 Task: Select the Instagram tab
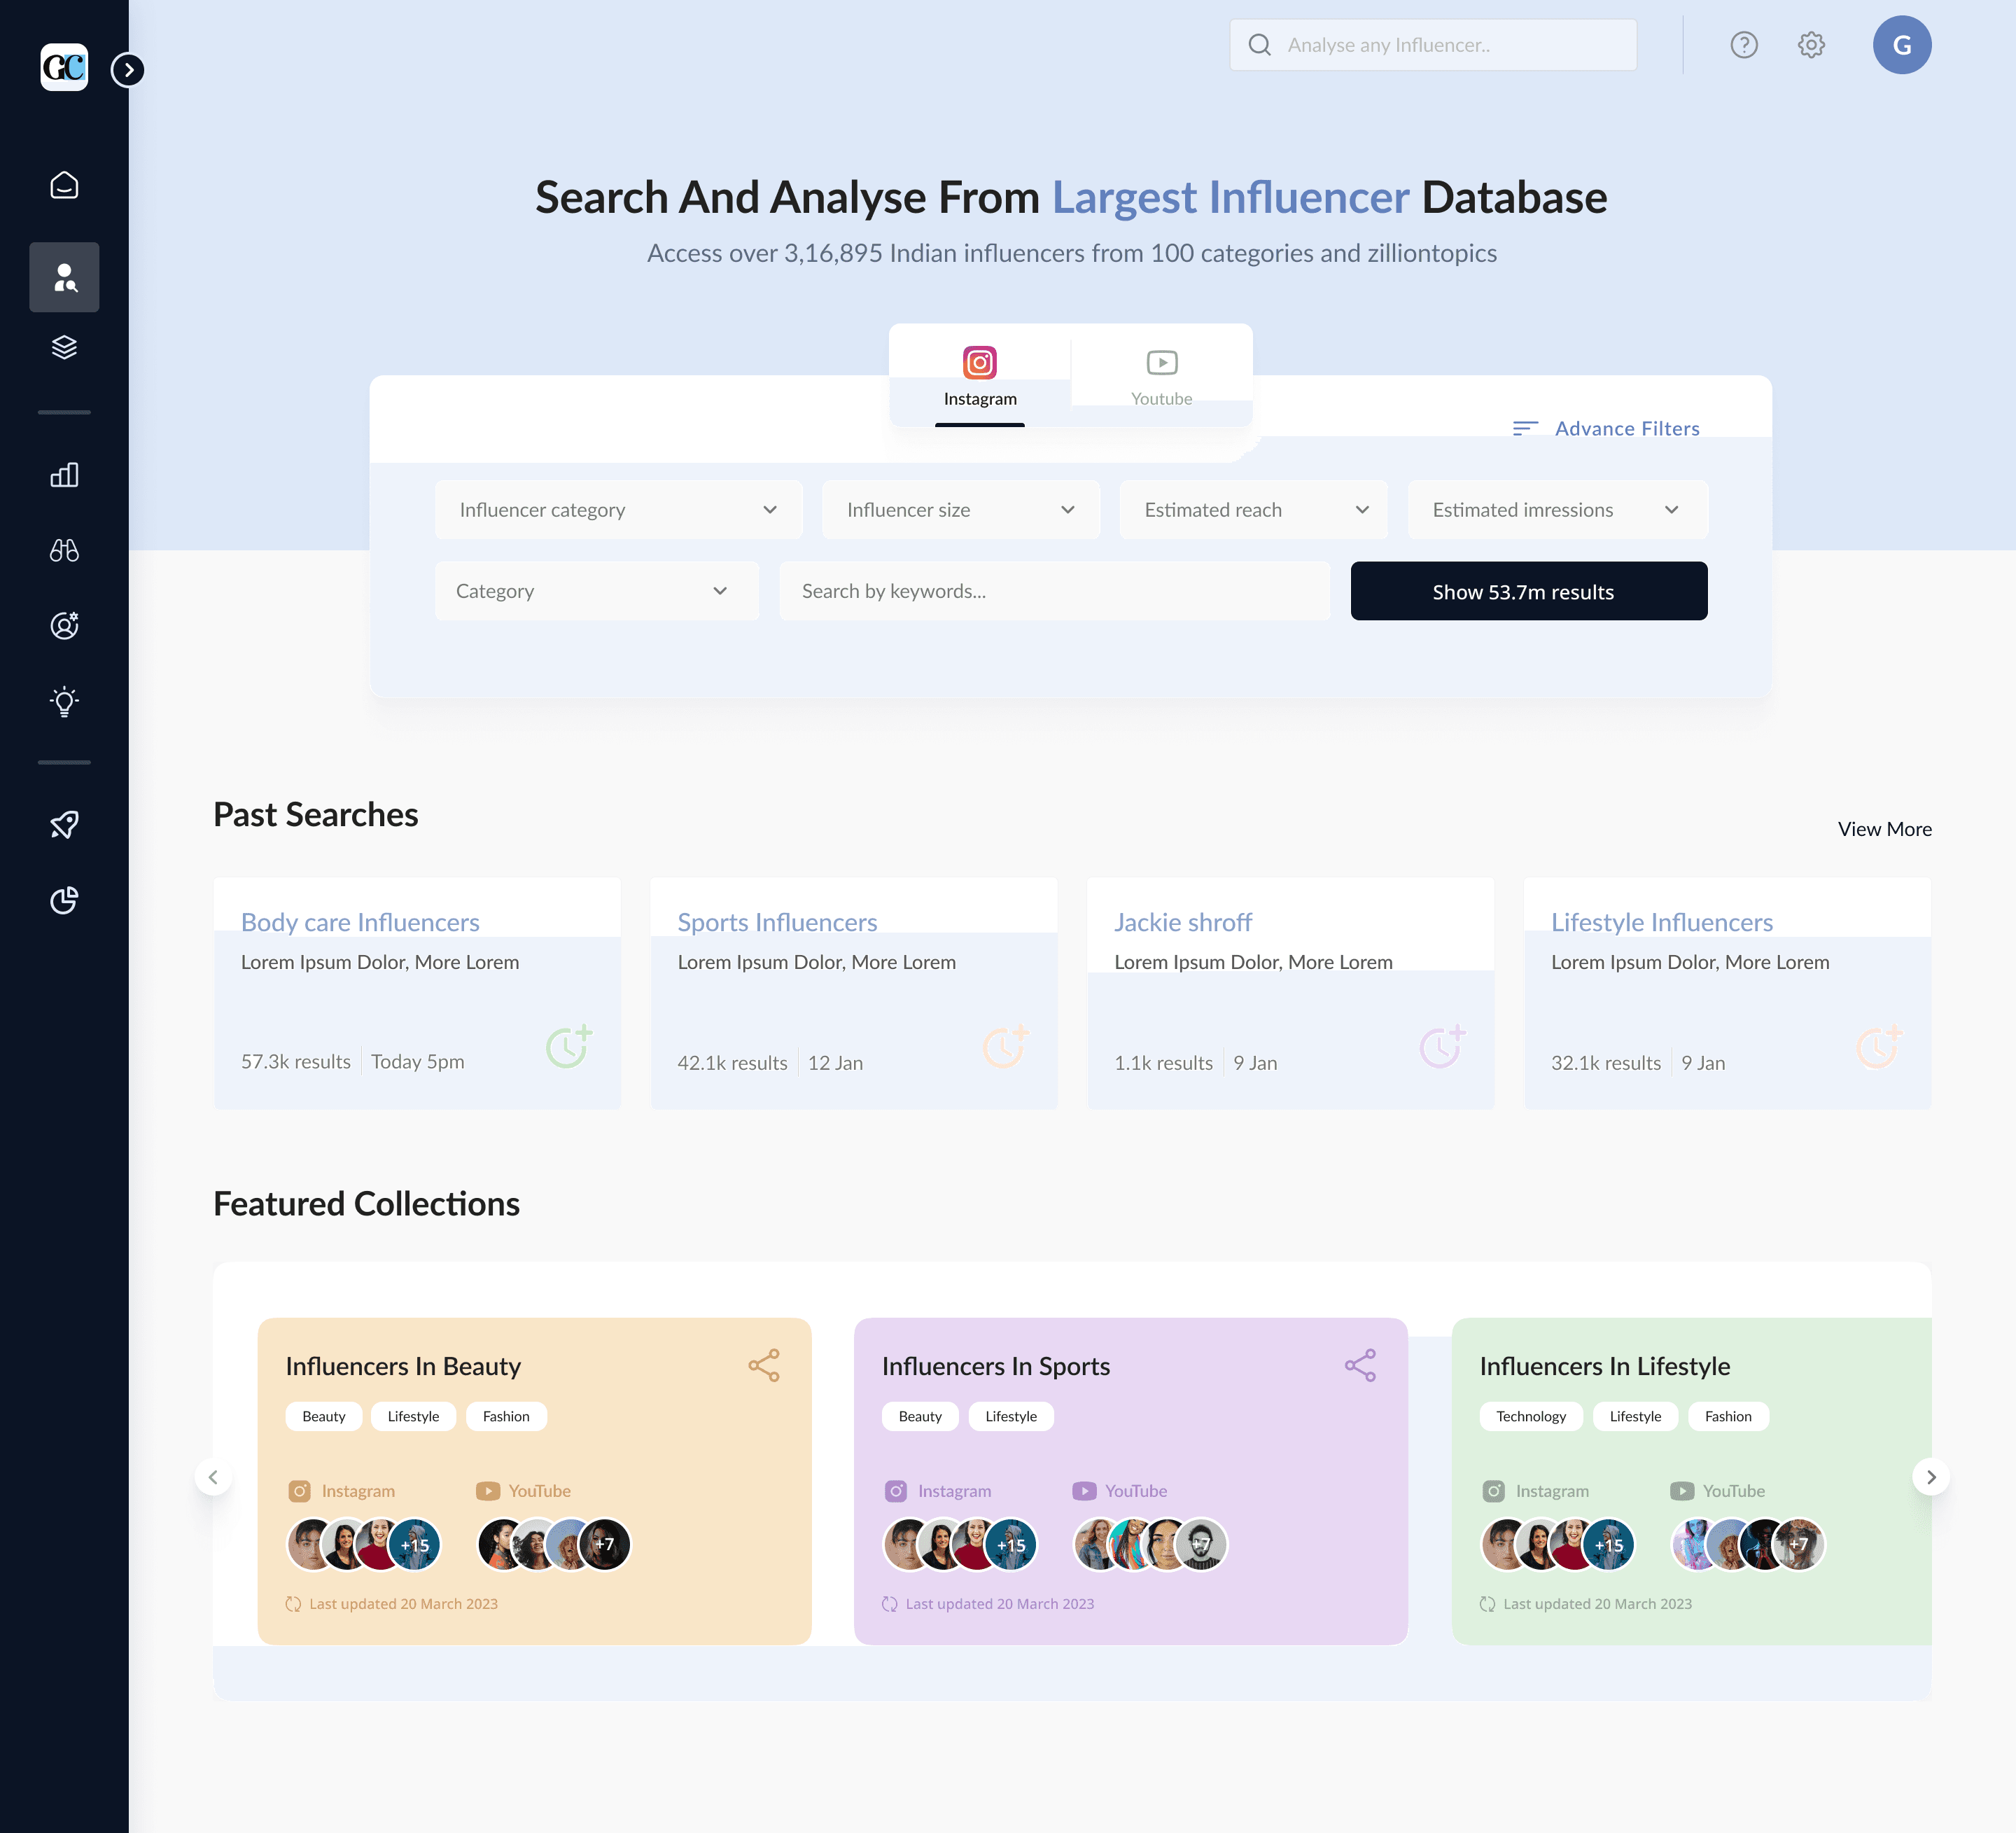pos(979,376)
